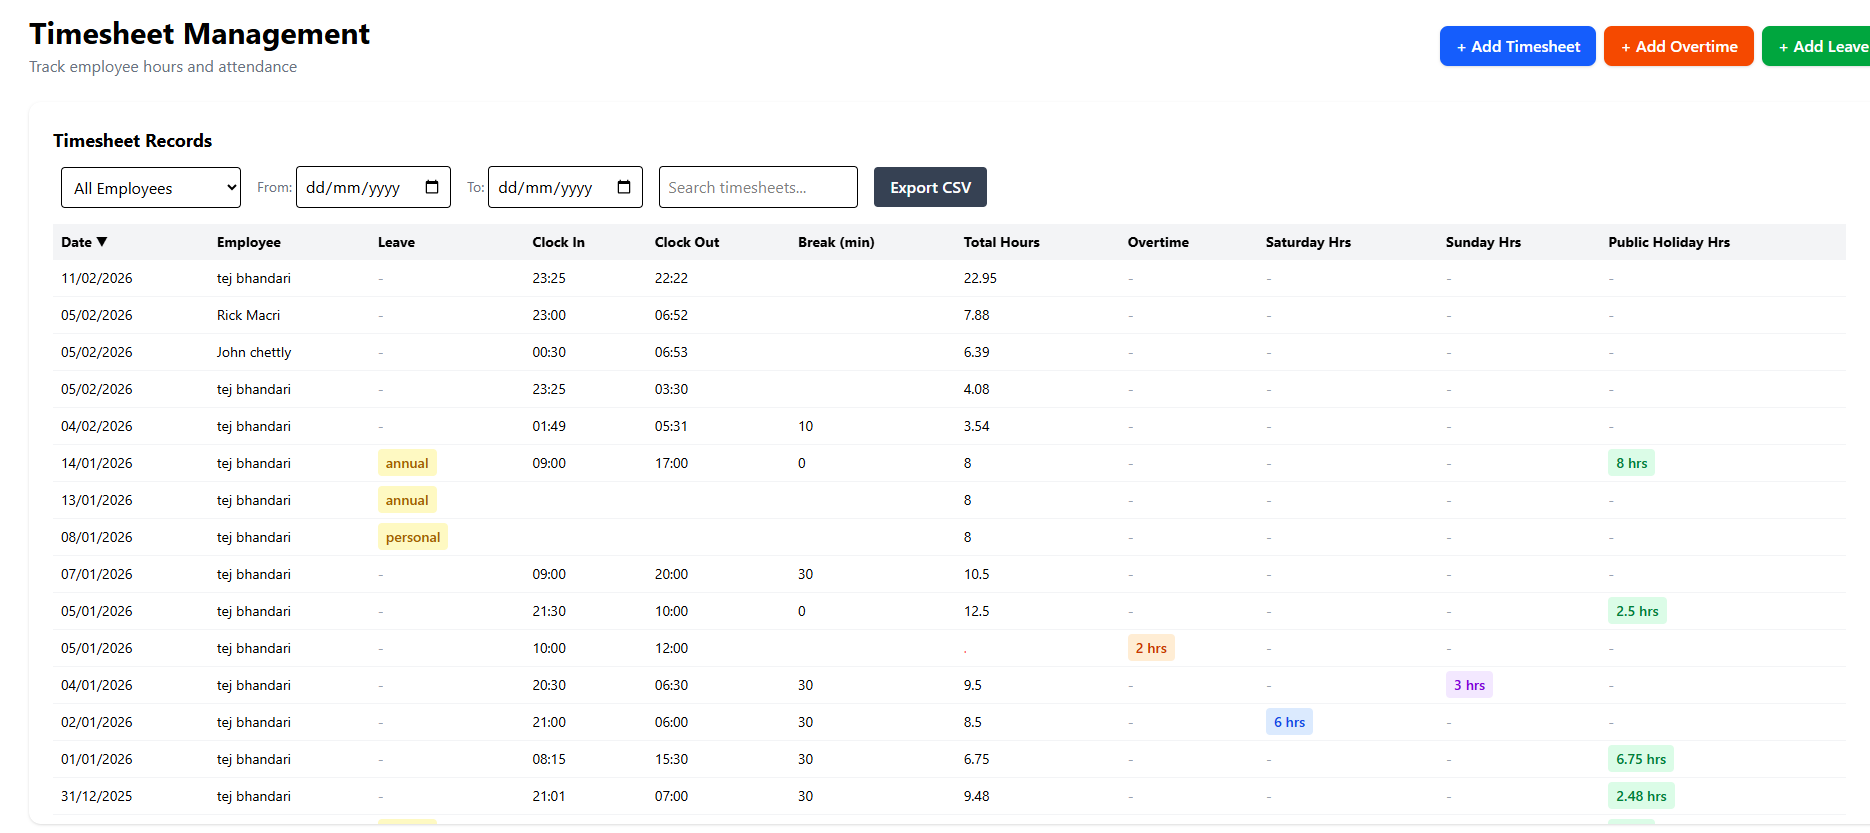Click the Public Holiday Hrs column header
This screenshot has width=1870, height=833.
click(x=1669, y=242)
